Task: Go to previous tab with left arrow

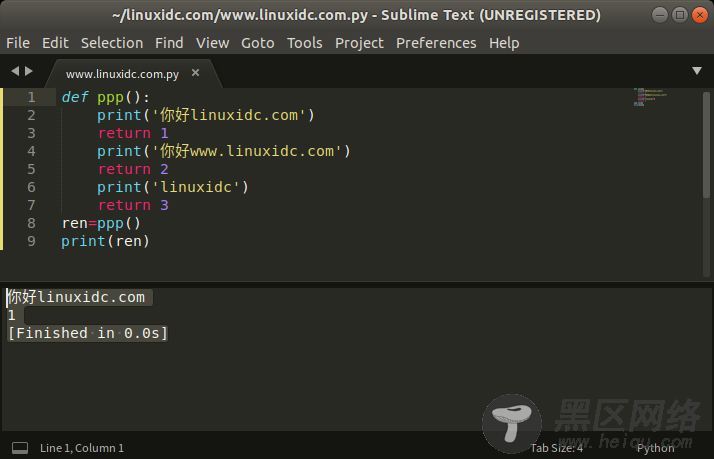Action: [15, 71]
